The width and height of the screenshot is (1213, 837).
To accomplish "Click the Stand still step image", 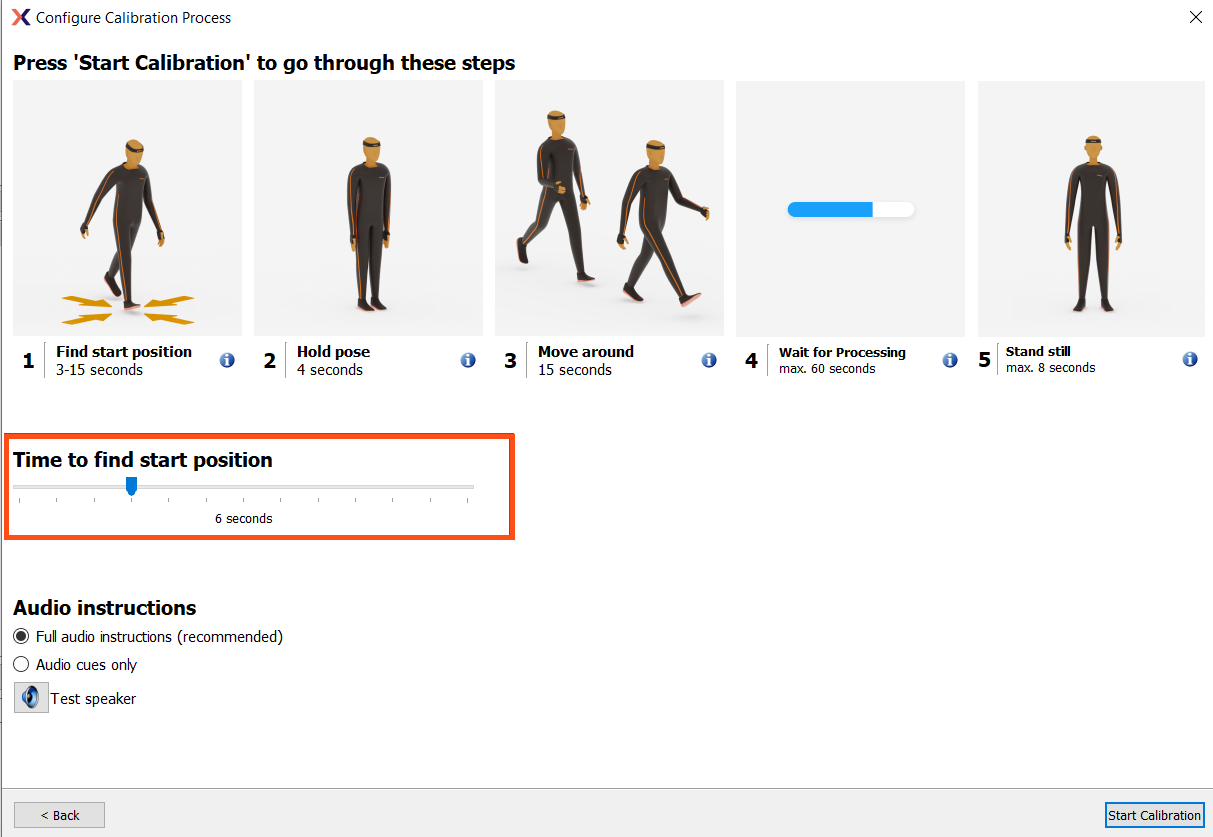I will (x=1091, y=207).
